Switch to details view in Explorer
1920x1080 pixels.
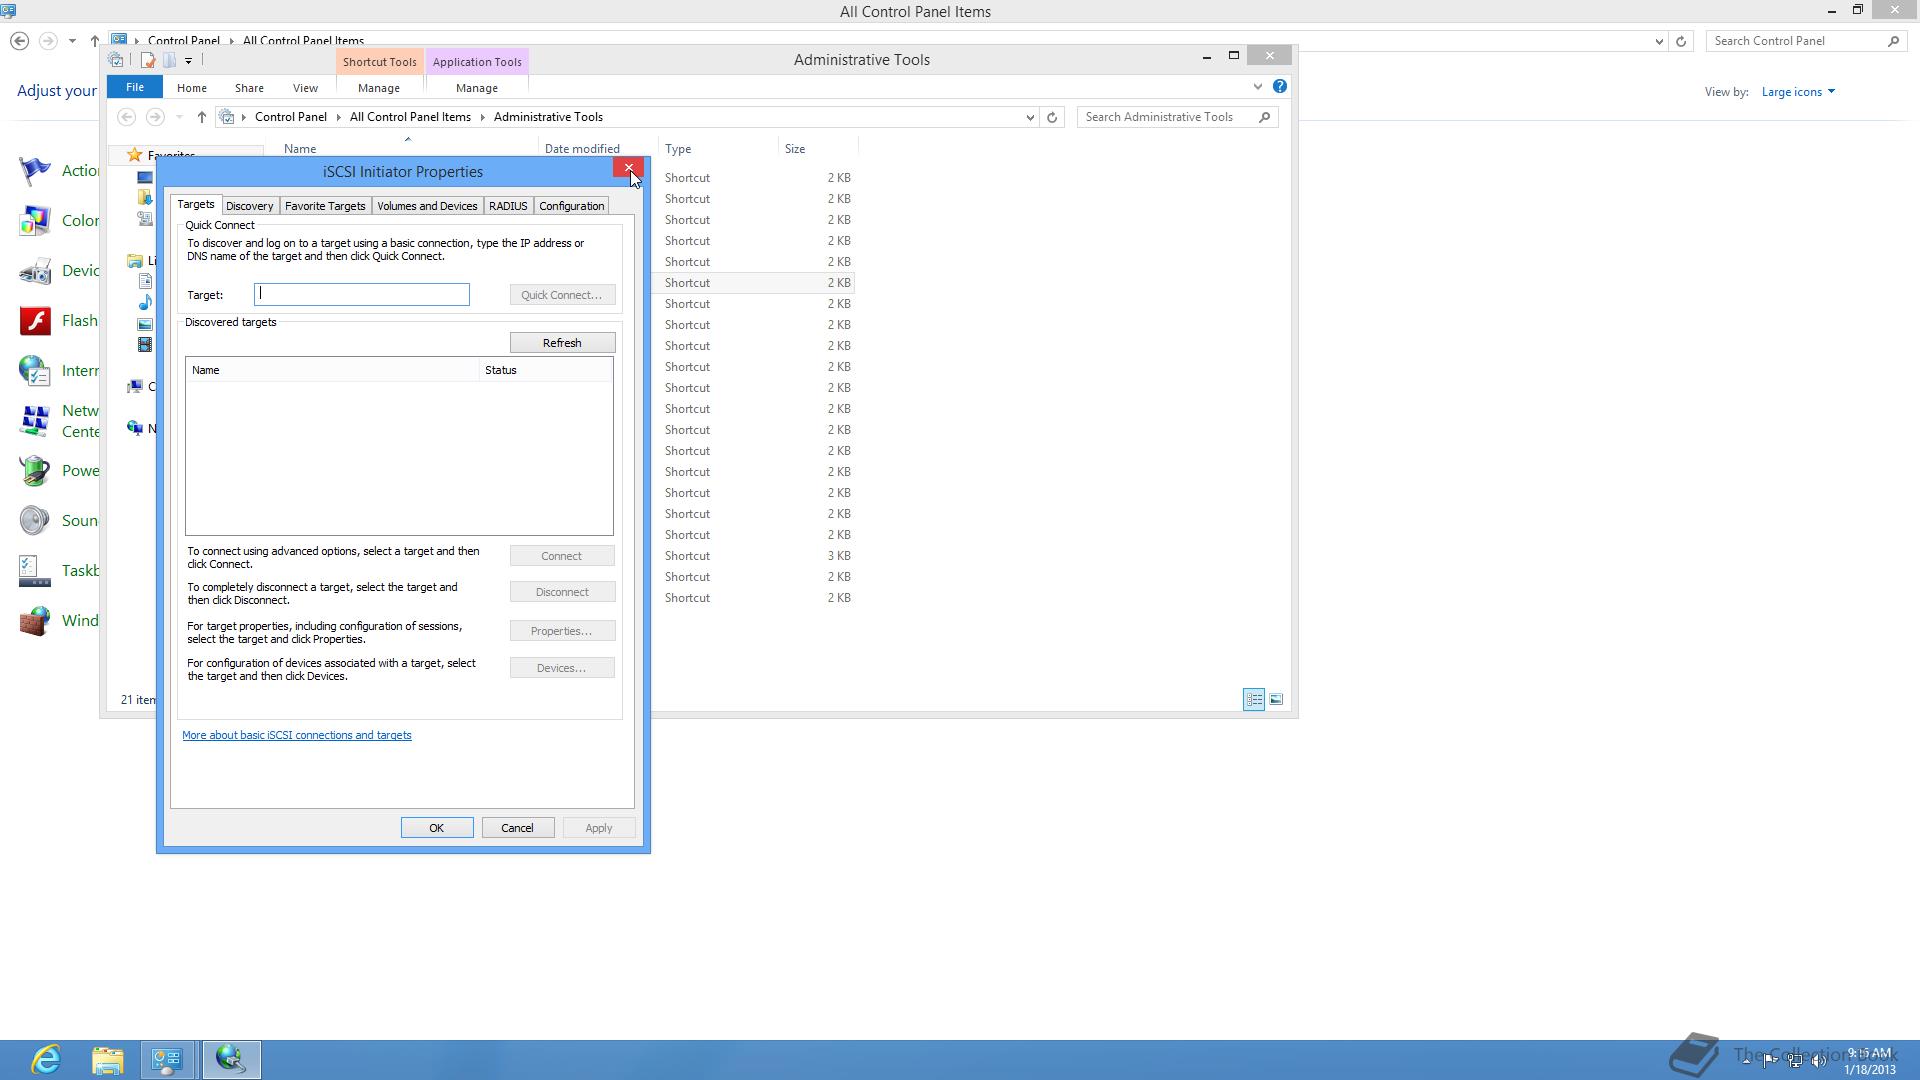click(1254, 700)
